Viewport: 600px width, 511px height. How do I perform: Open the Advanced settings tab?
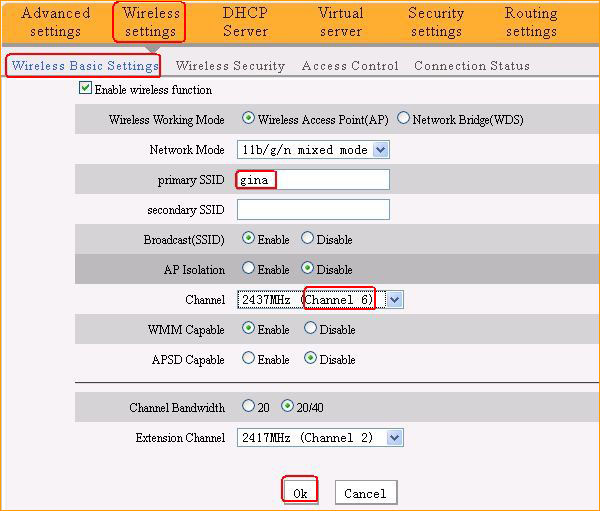point(56,22)
